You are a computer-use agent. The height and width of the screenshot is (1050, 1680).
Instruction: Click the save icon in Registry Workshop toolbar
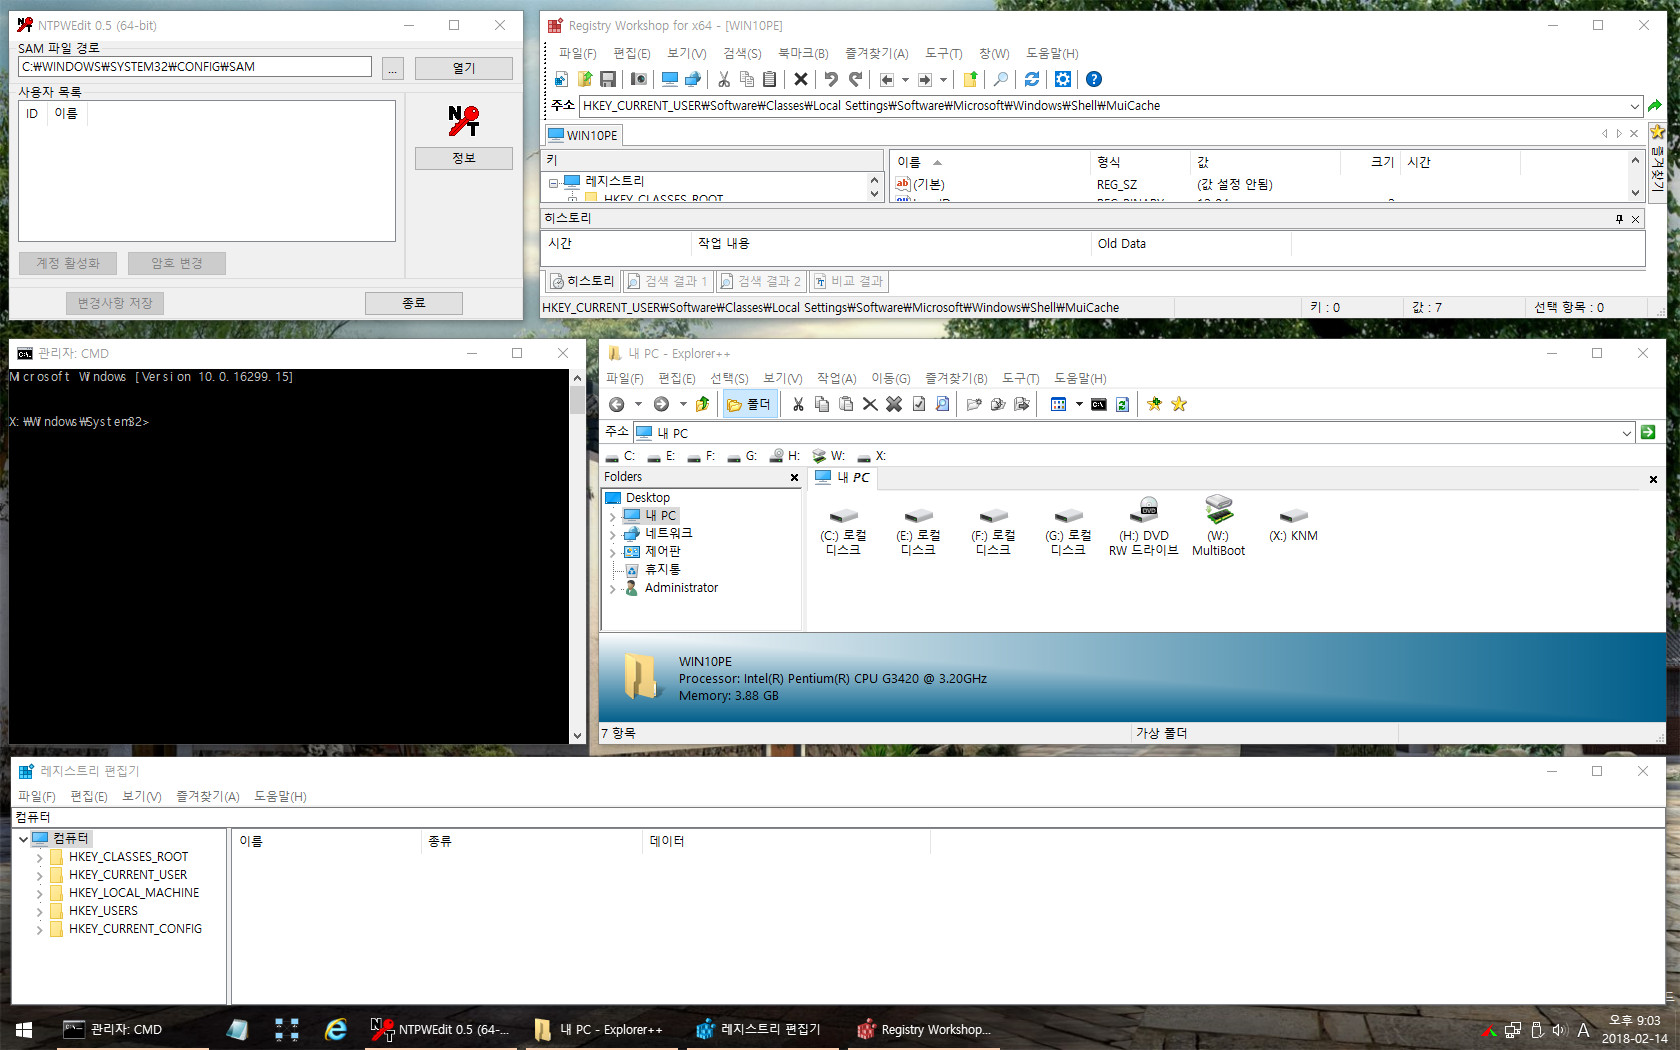[607, 79]
